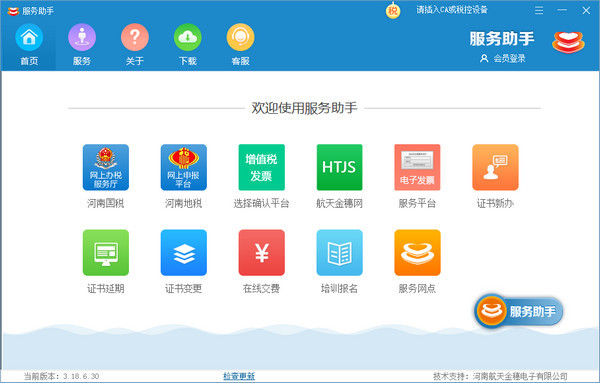The width and height of the screenshot is (600, 383).
Task: Open the 证书变更 layers icon
Action: [184, 253]
